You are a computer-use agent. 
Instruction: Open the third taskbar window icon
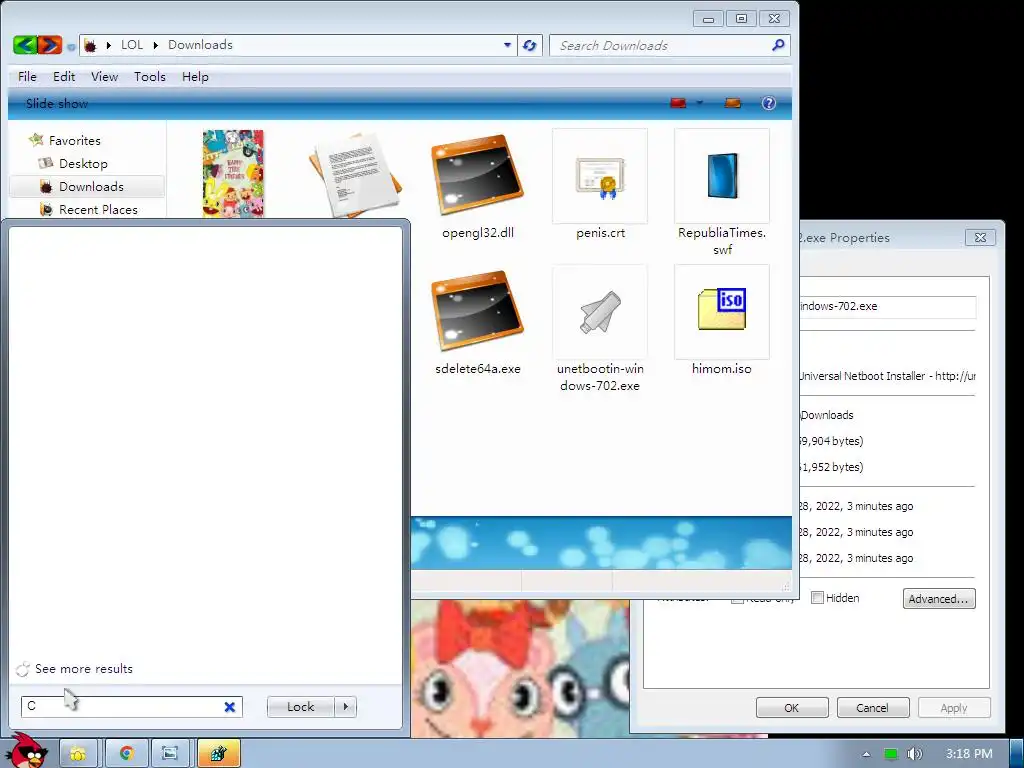coord(170,754)
